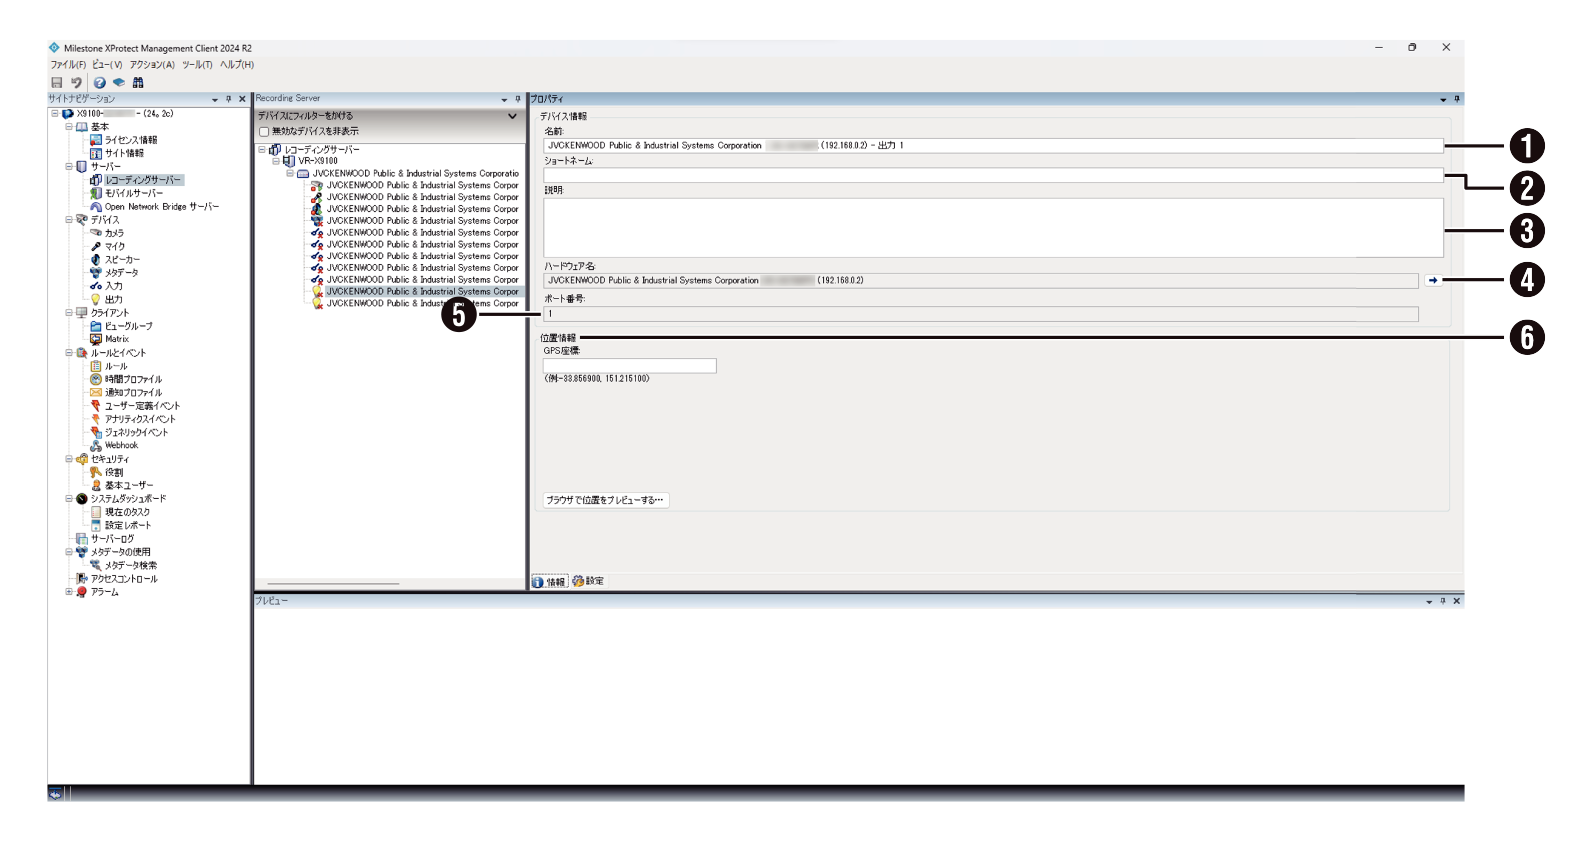The width and height of the screenshot is (1594, 841).
Task: Open the Open Network Bridge サーバー node
Action: [x=162, y=207]
